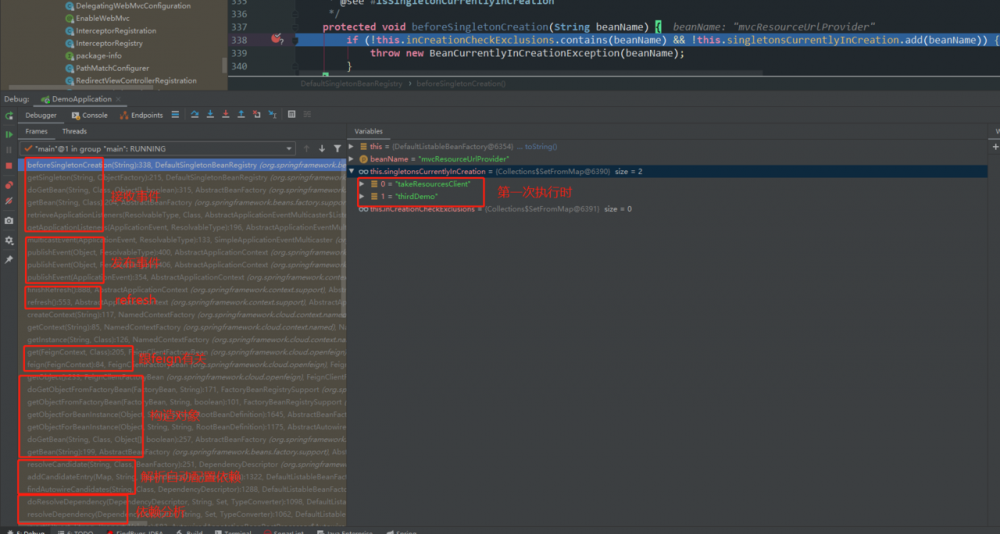The height and width of the screenshot is (534, 1000).
Task: Toggle breakpoint on line 338
Action: [x=276, y=40]
